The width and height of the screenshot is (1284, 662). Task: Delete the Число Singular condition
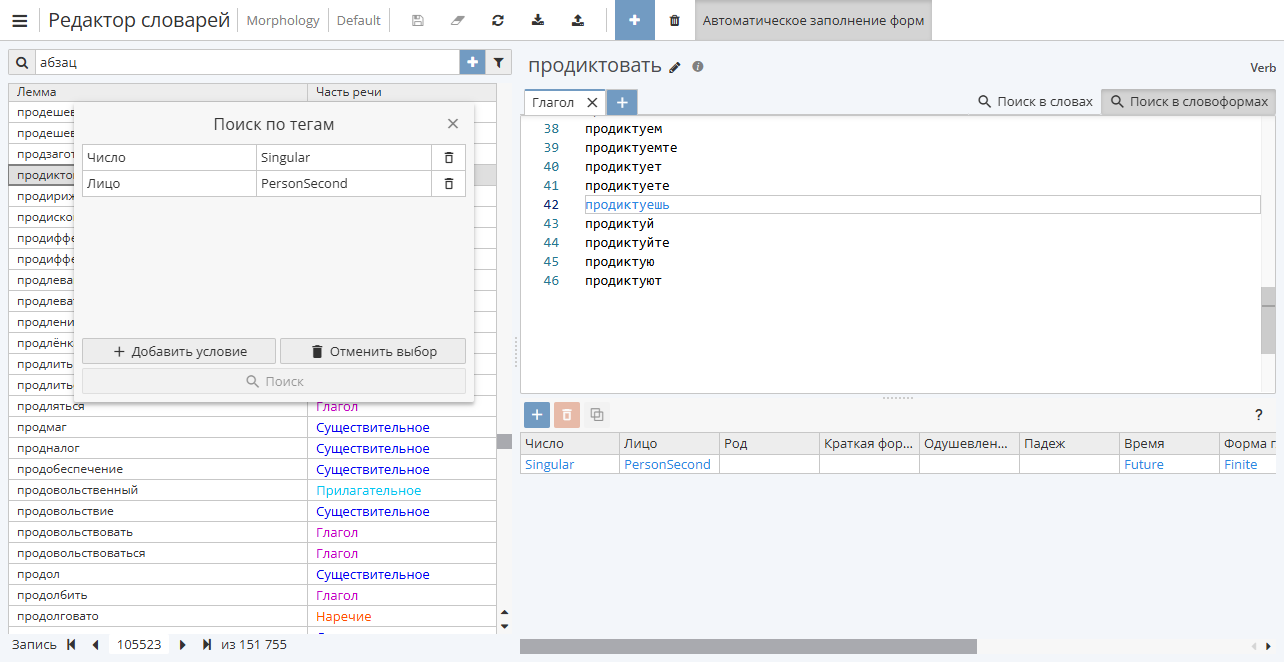(x=449, y=158)
